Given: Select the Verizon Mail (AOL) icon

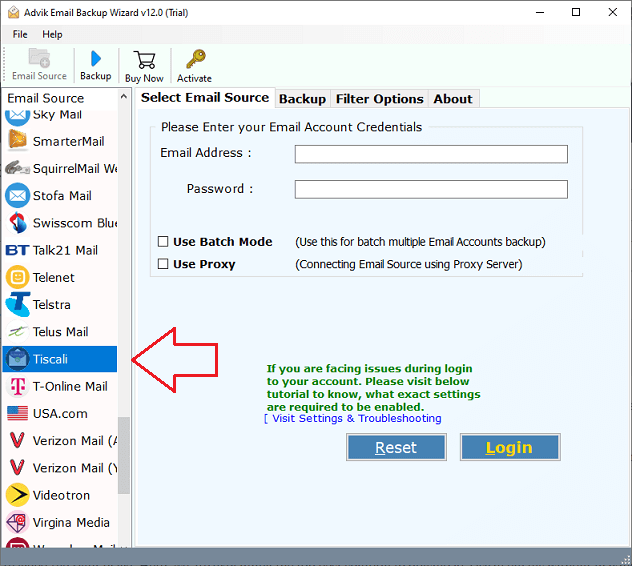Looking at the screenshot, I should tap(17, 440).
